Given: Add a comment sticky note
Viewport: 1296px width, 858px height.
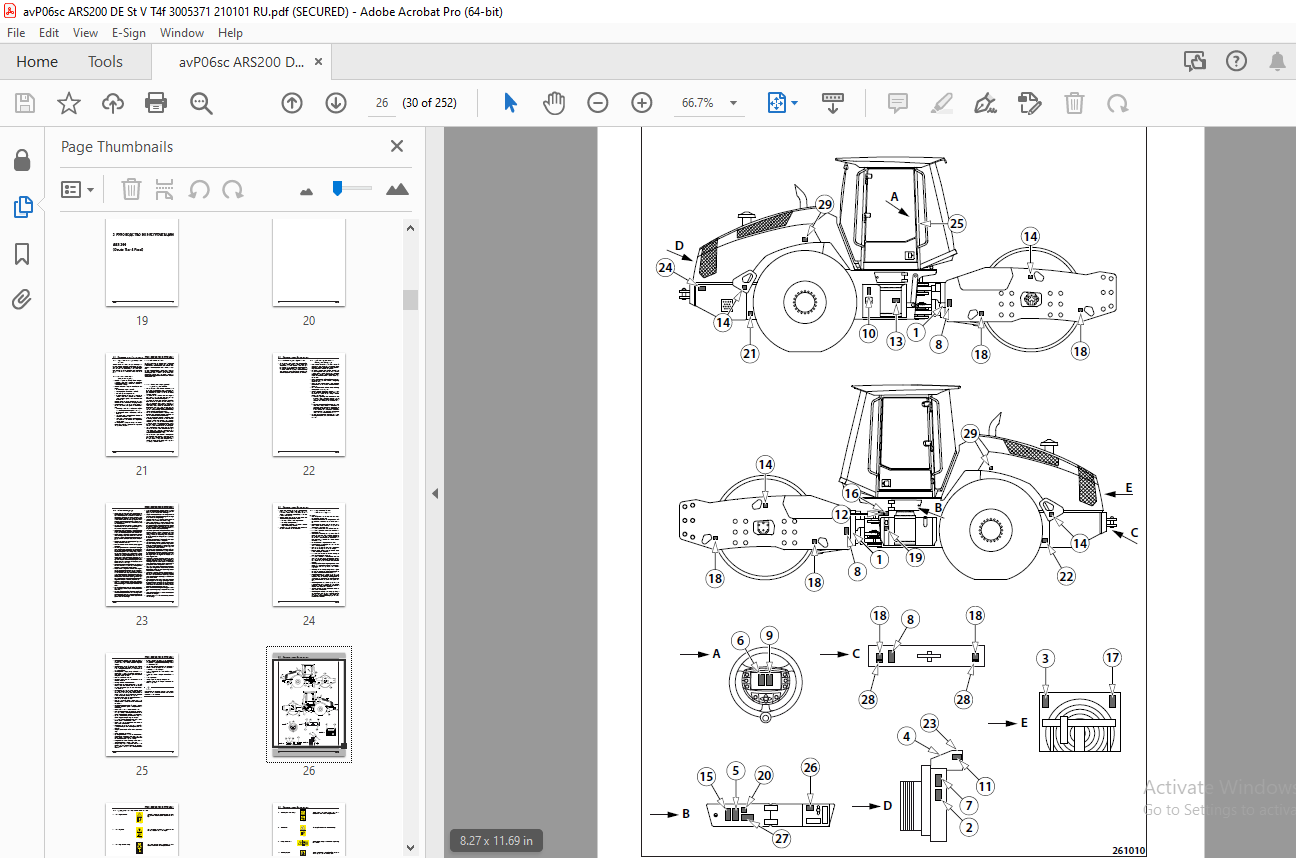Looking at the screenshot, I should pos(897,103).
